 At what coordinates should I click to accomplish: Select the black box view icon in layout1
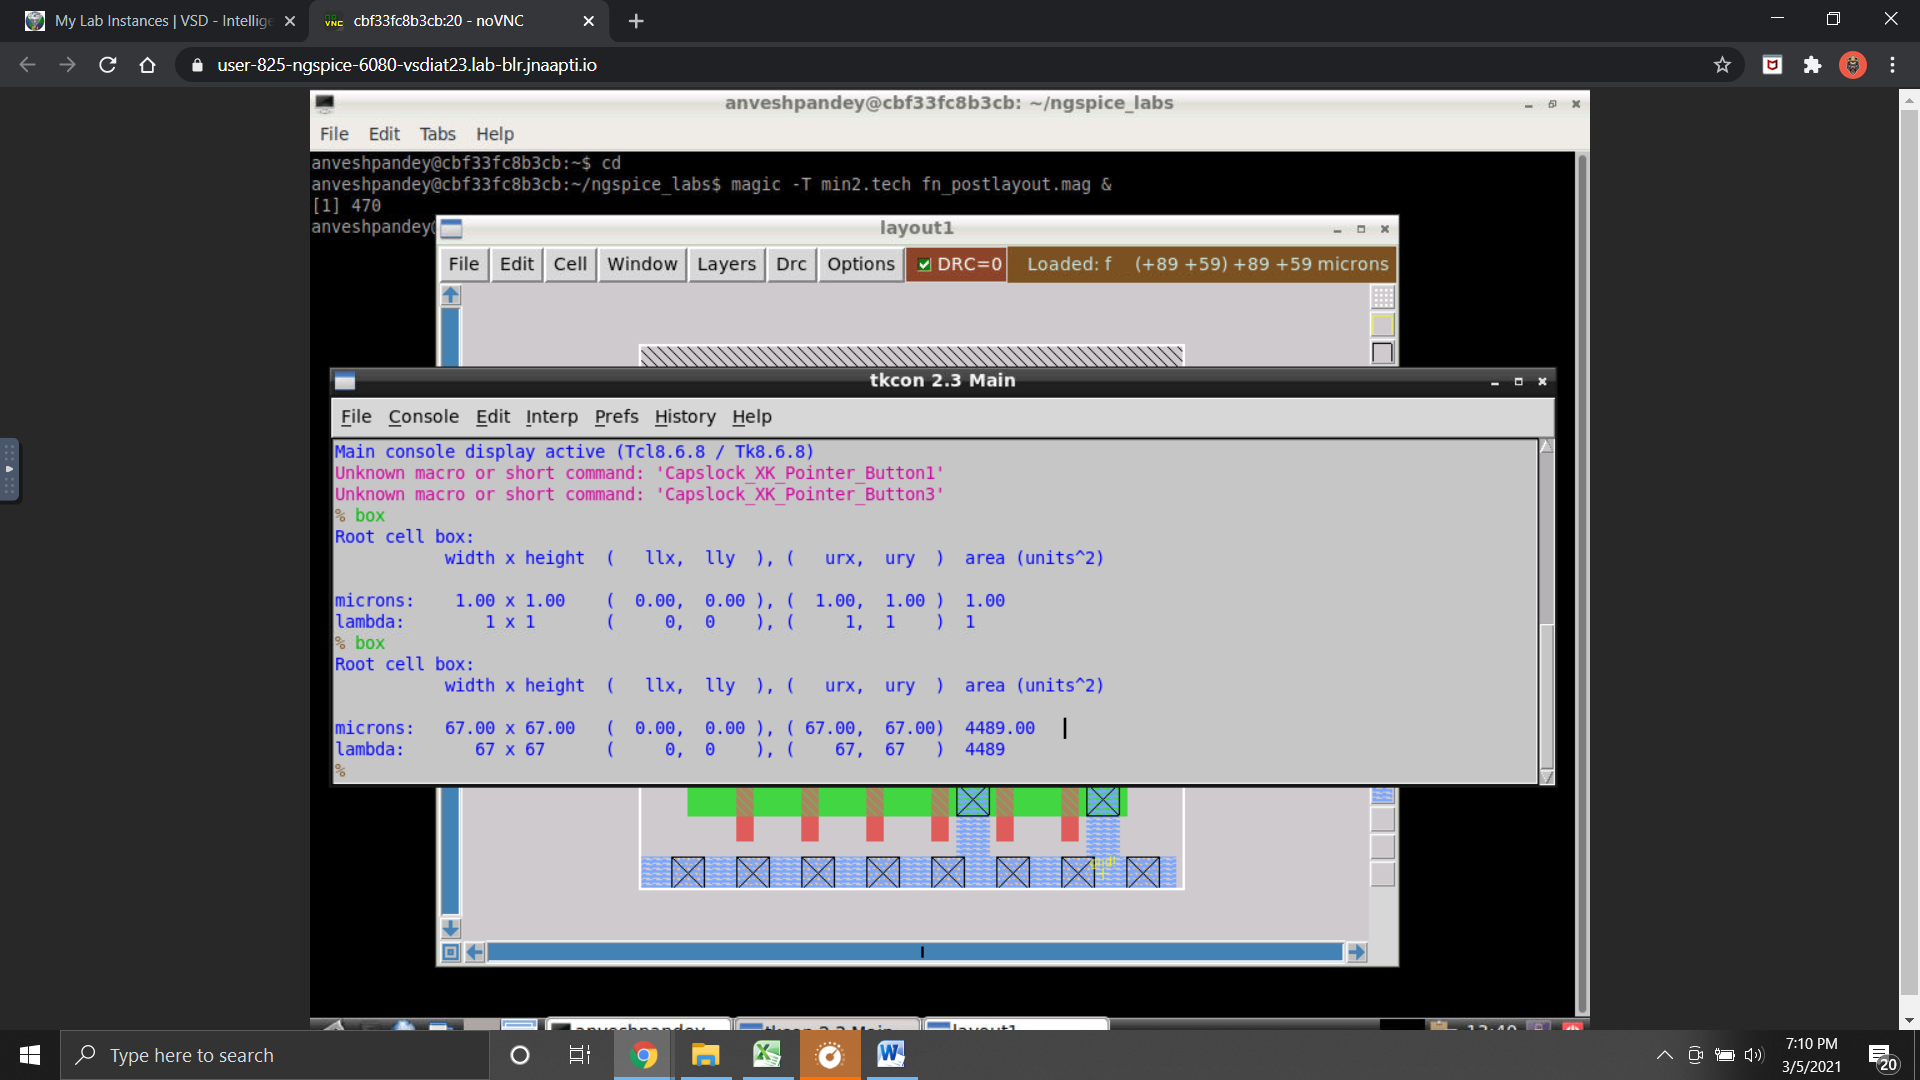[1383, 352]
